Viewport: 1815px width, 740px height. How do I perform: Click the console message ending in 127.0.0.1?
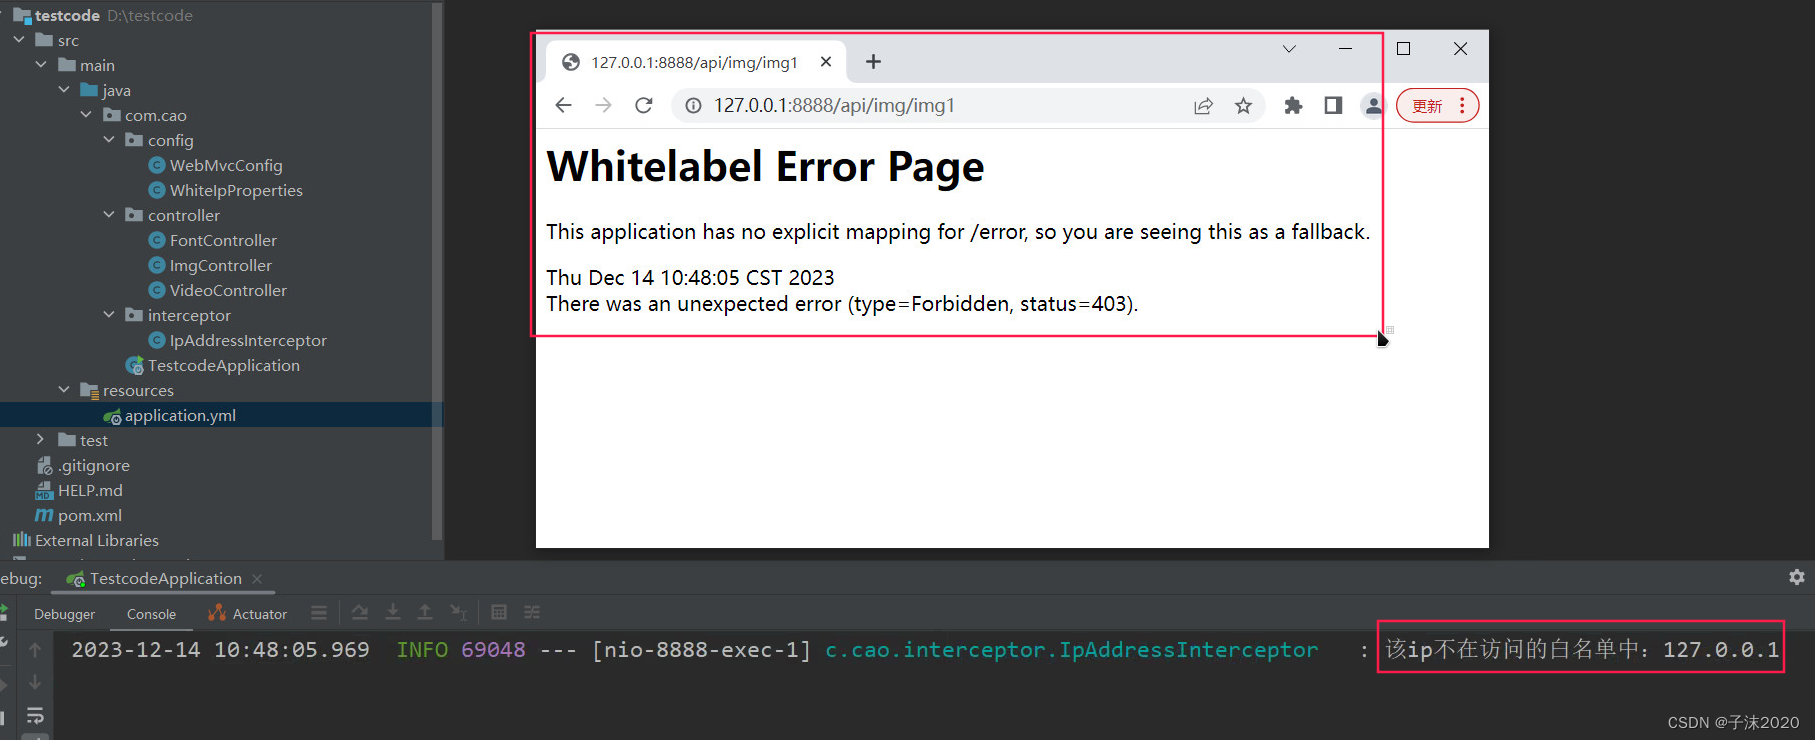point(1581,650)
